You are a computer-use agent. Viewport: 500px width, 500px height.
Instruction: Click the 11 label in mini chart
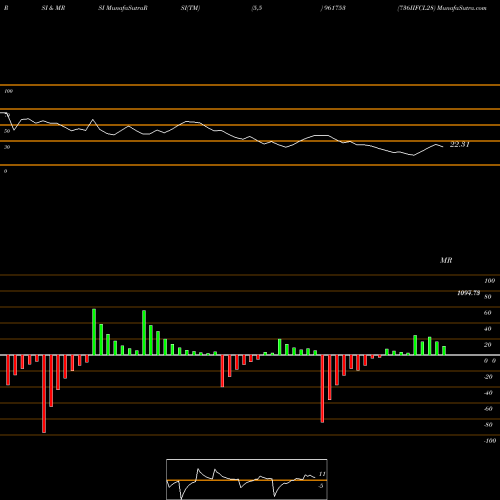pos(322,474)
